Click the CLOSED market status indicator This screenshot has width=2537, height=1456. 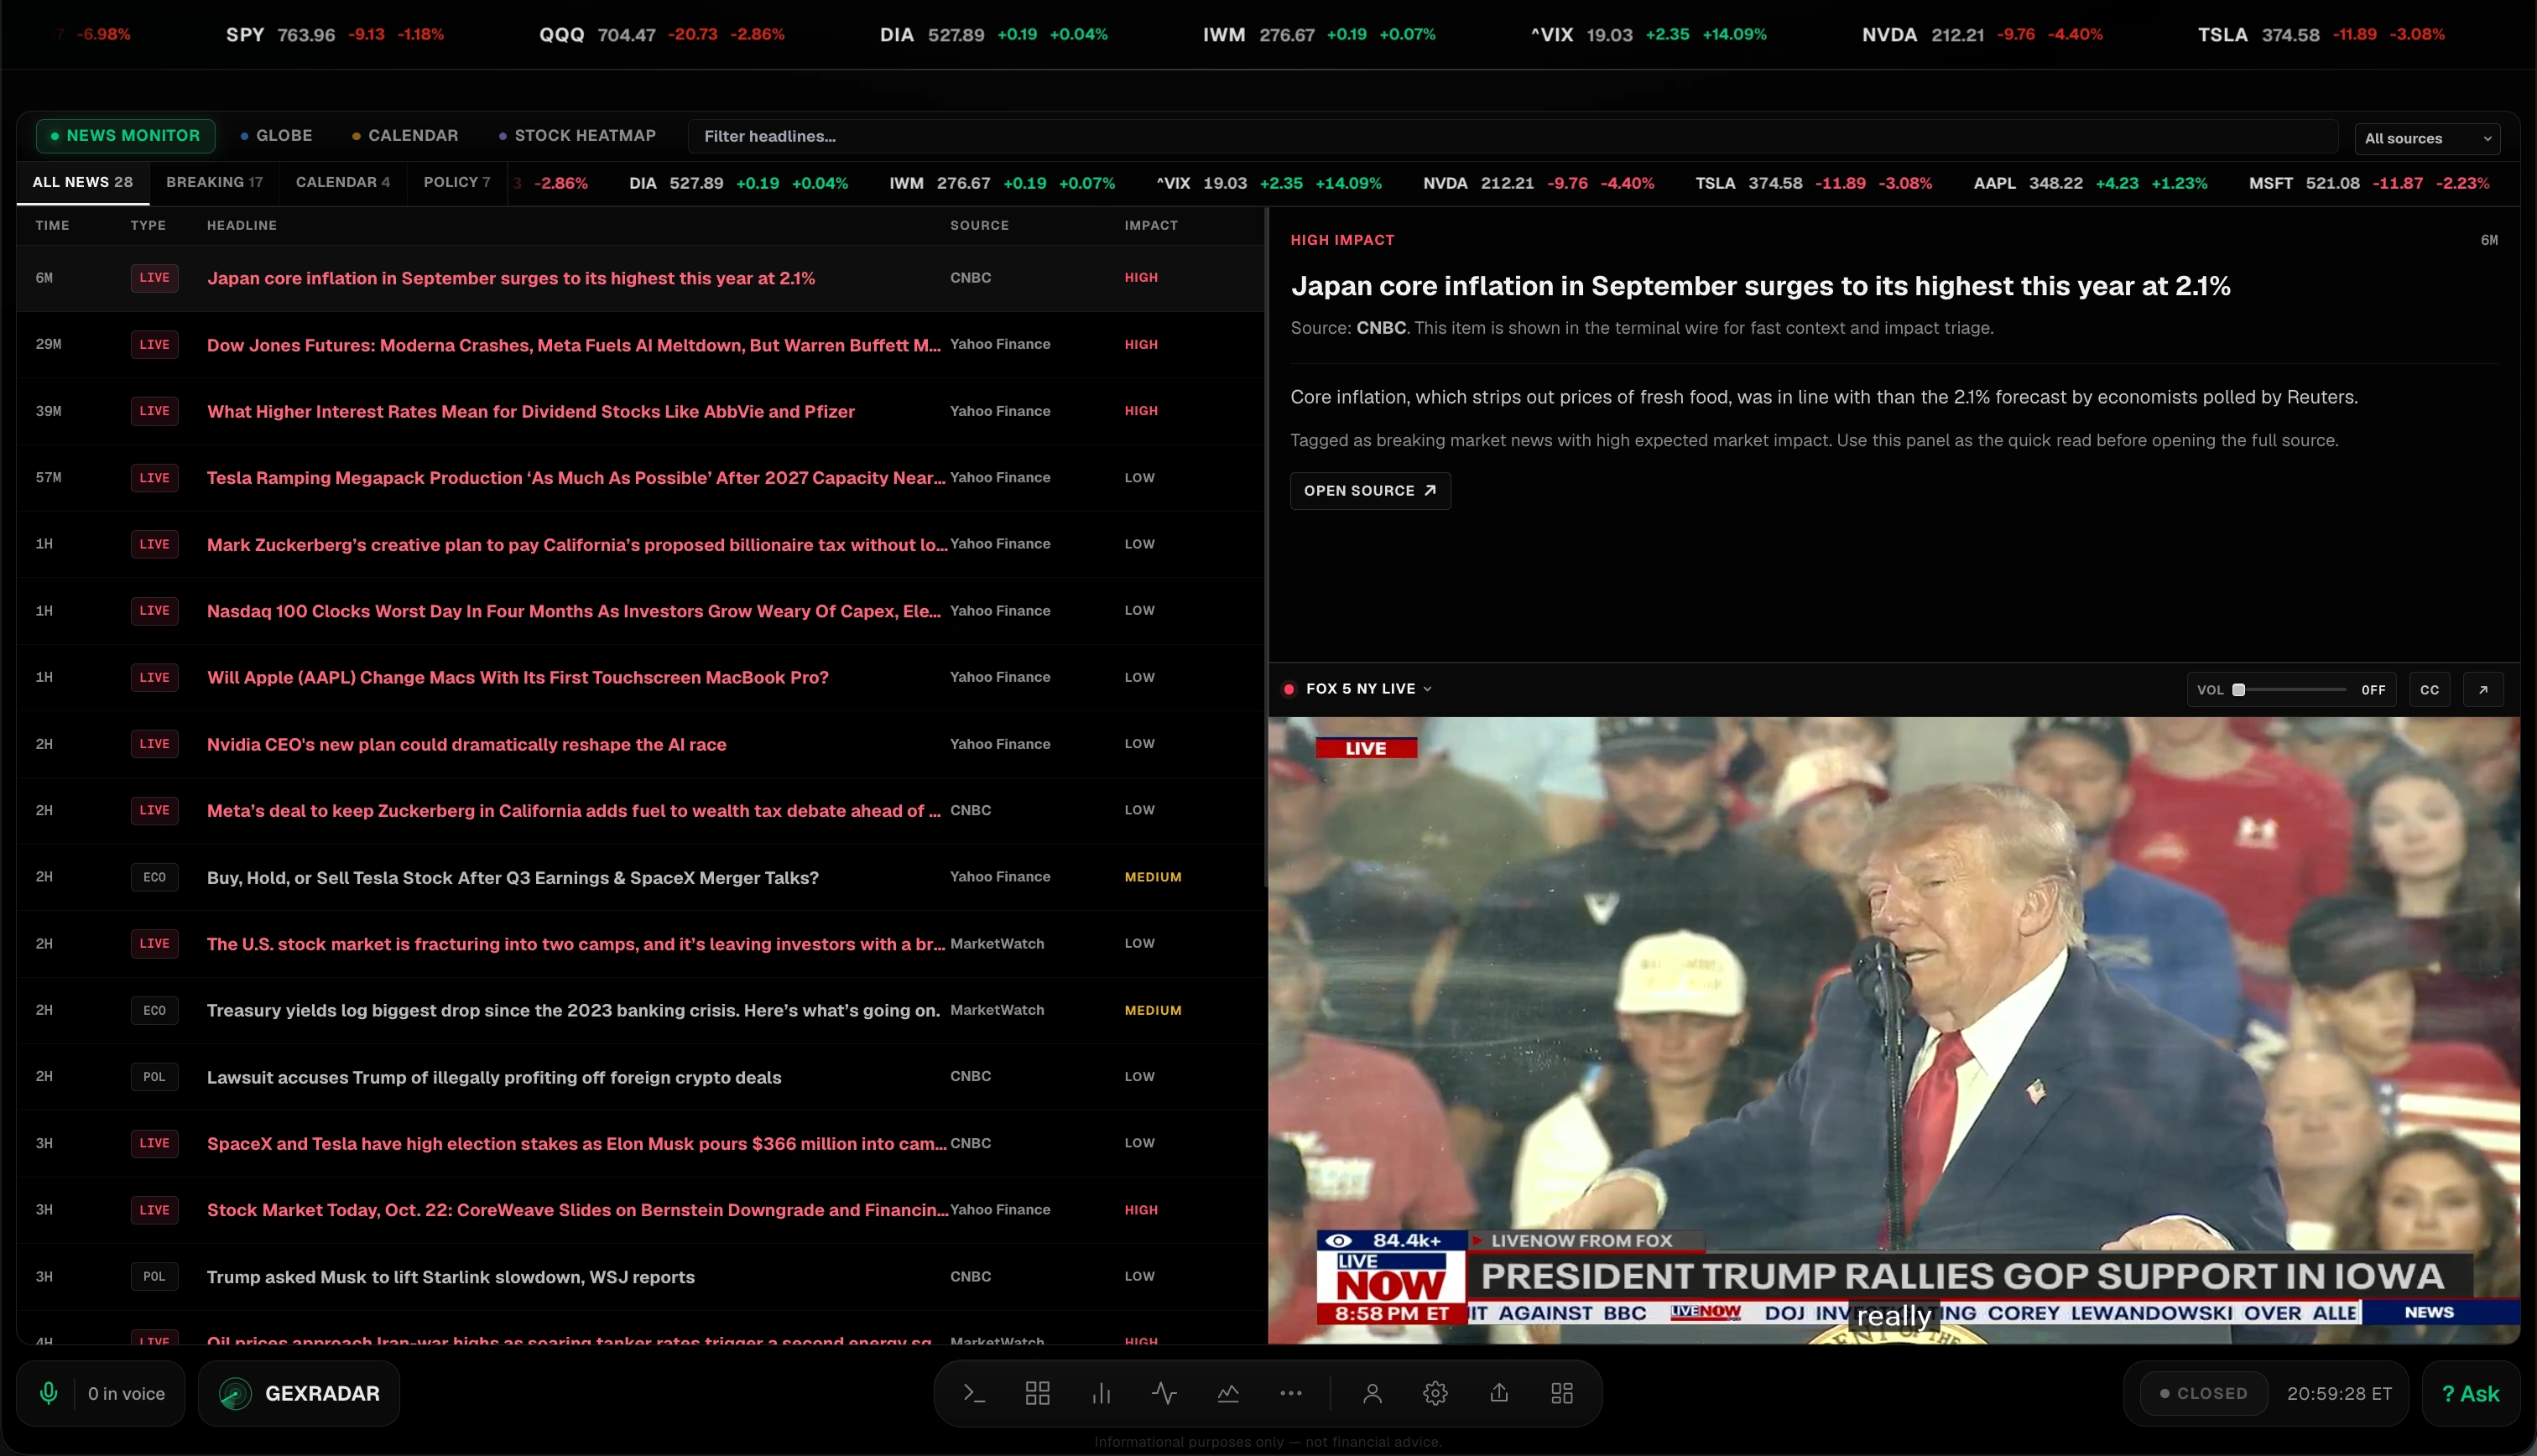tap(2204, 1393)
